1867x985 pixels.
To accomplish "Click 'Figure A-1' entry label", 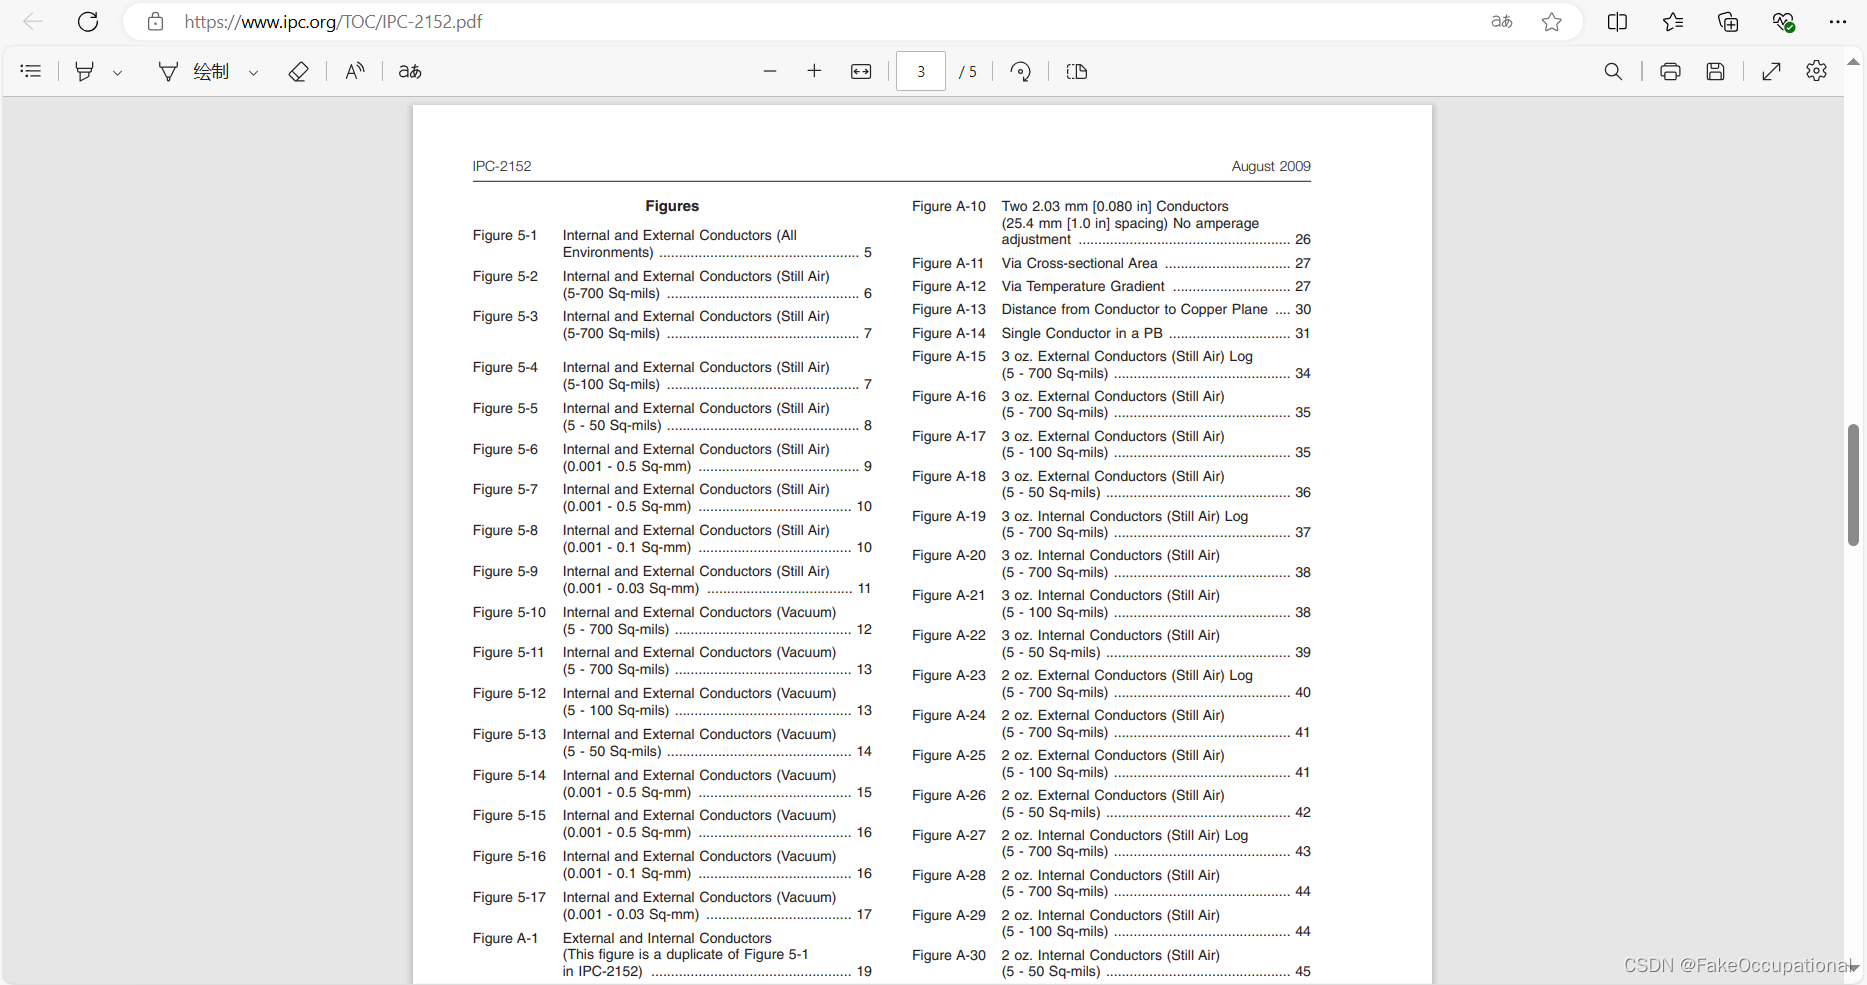I will (x=505, y=938).
